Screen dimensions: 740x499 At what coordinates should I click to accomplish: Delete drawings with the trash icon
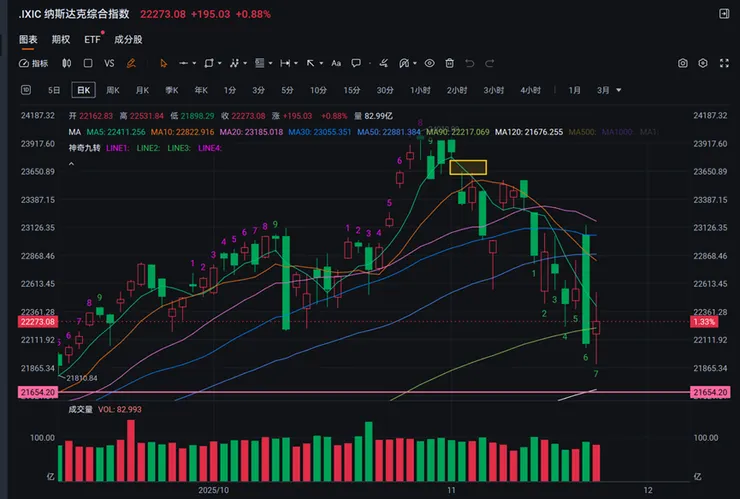point(449,63)
